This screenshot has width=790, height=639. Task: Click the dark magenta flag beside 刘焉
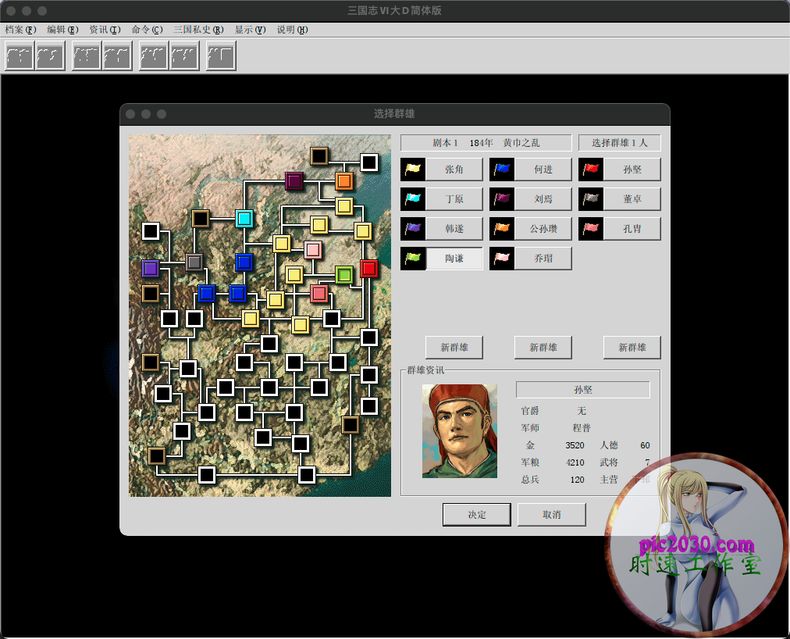[x=502, y=199]
